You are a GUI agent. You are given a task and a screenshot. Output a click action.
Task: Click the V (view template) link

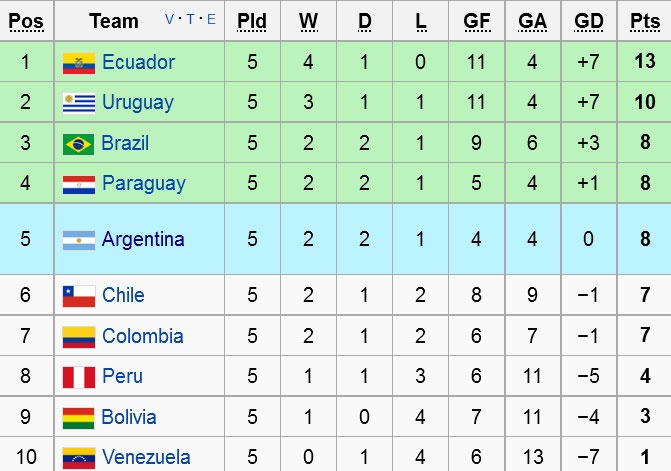click(169, 19)
